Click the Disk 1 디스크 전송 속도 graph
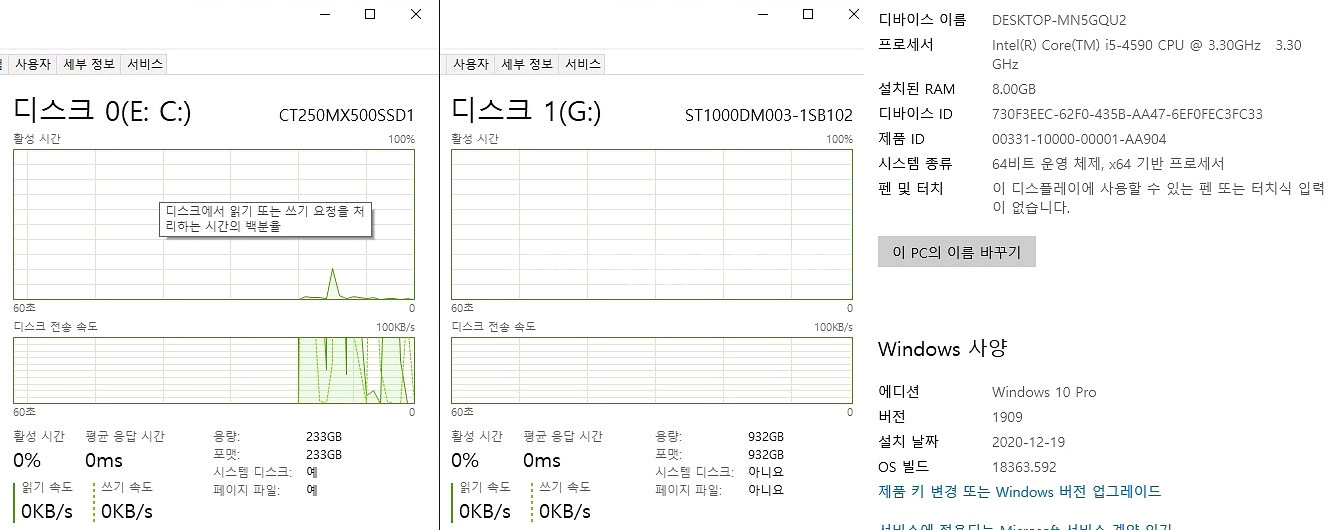The height and width of the screenshot is (530, 1344). pyautogui.click(x=652, y=371)
